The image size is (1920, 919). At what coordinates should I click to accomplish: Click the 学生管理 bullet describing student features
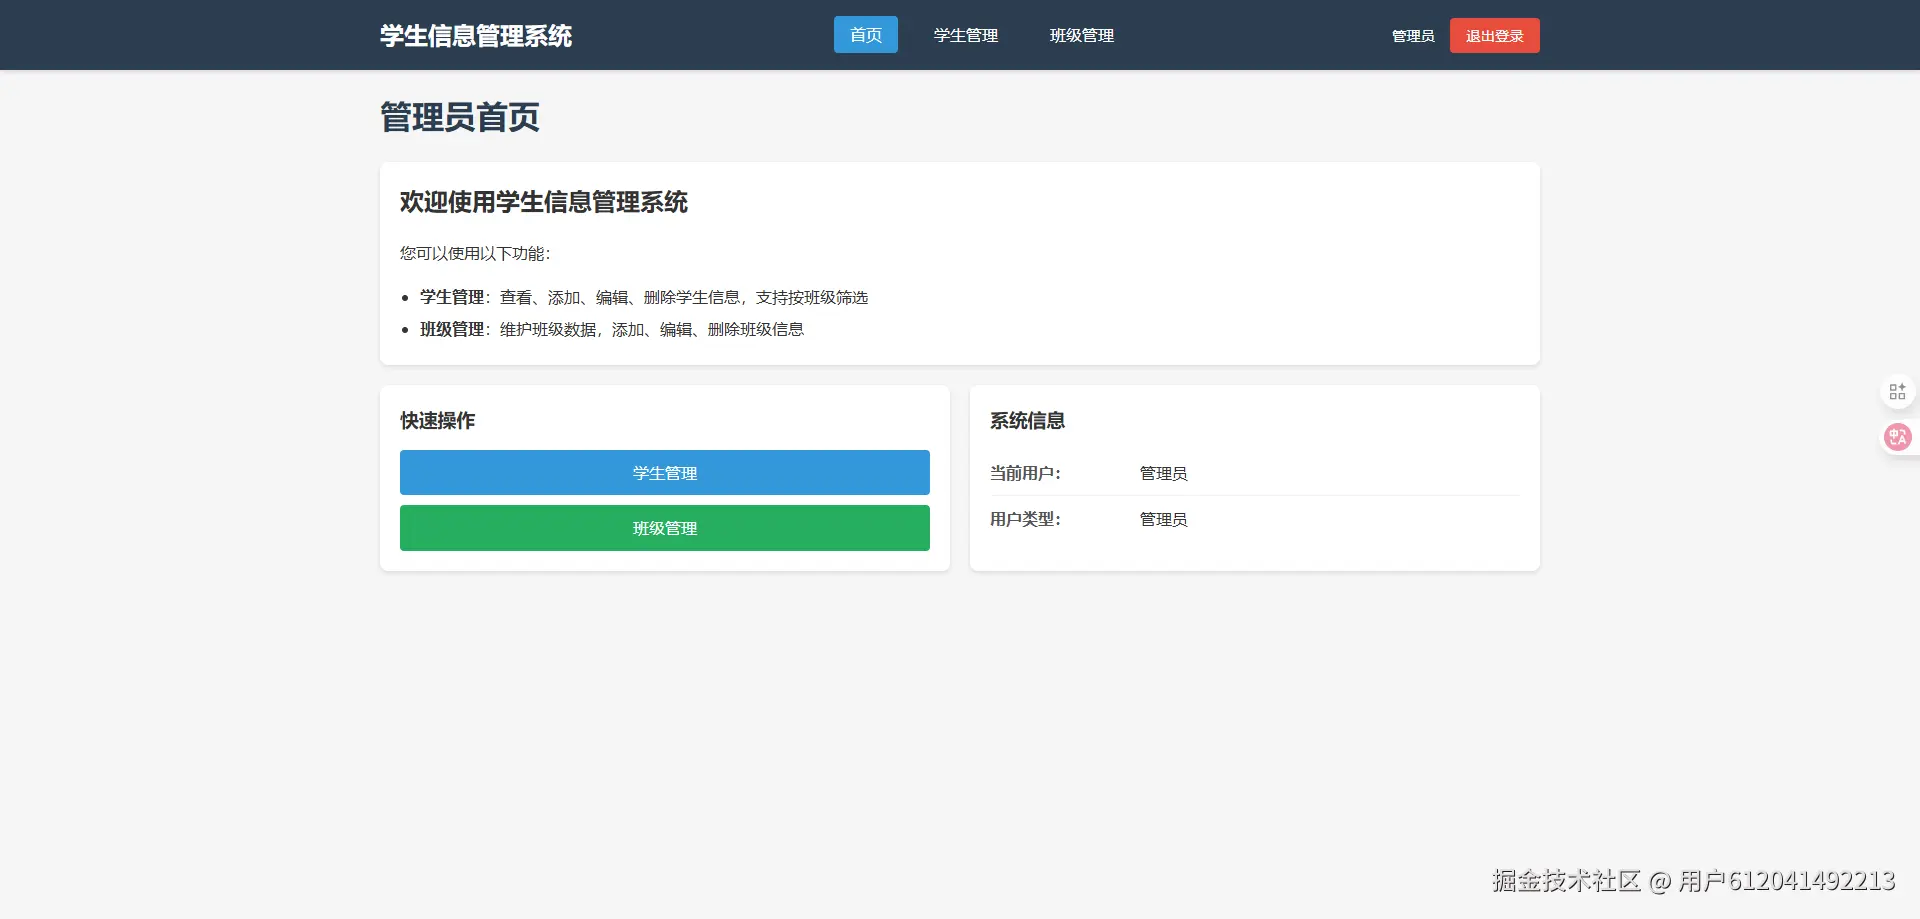(644, 298)
